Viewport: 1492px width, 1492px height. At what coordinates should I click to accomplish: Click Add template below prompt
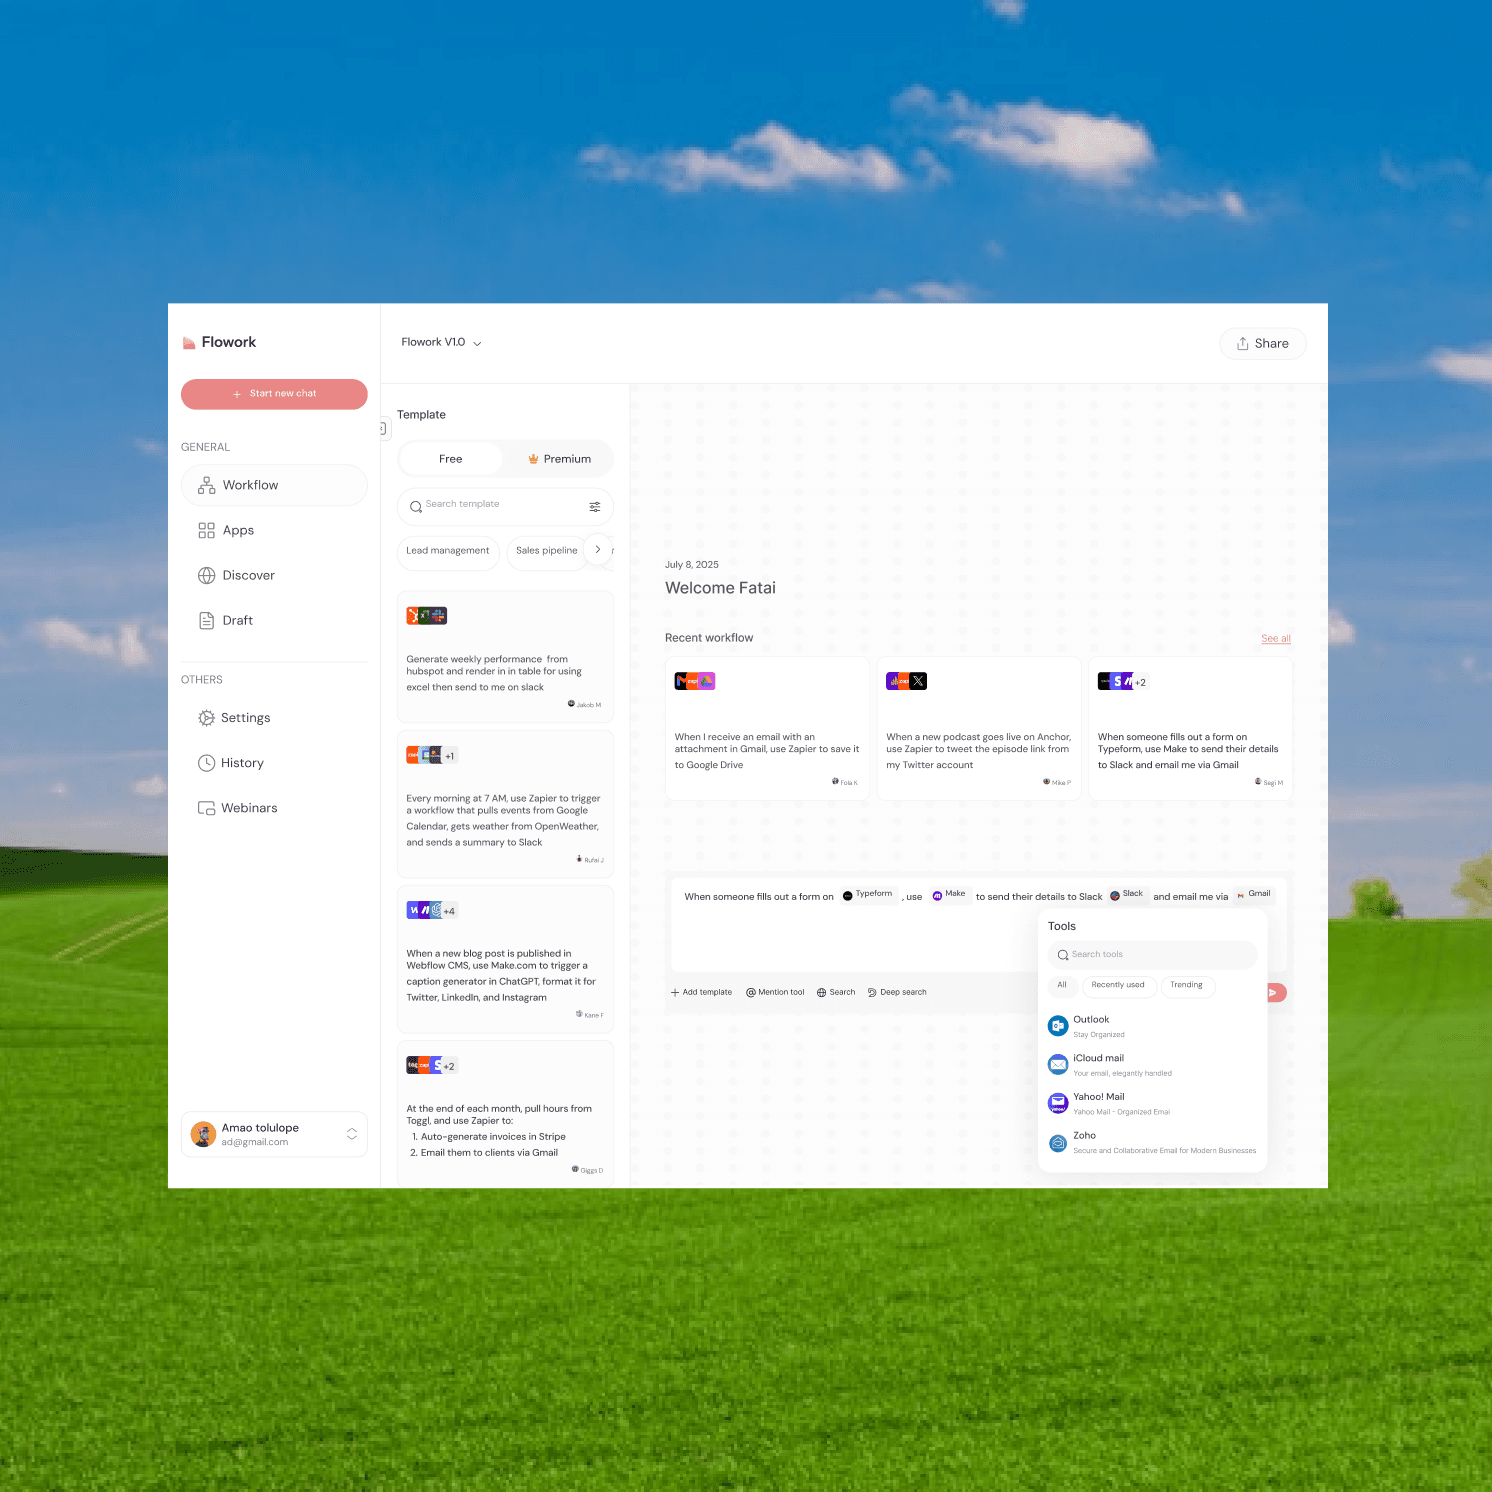pyautogui.click(x=701, y=992)
